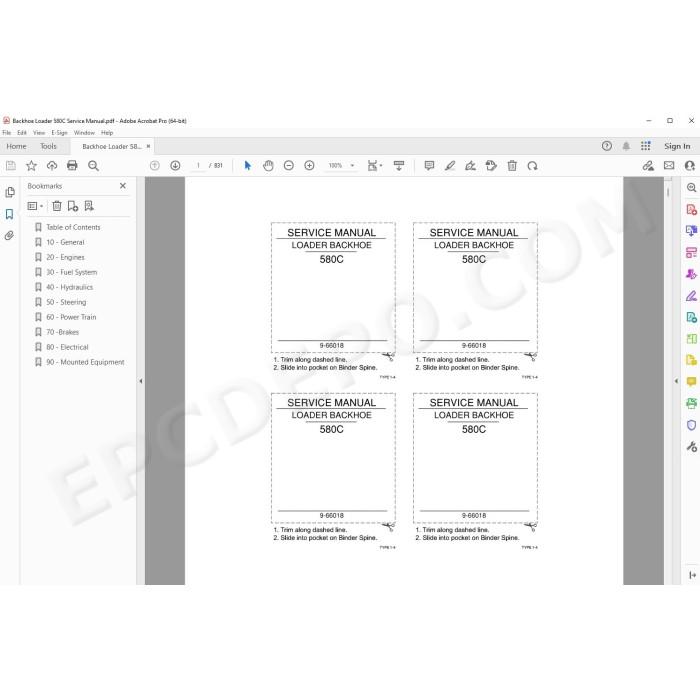Send file by email envelope icon
The width and height of the screenshot is (700, 700).
(669, 166)
